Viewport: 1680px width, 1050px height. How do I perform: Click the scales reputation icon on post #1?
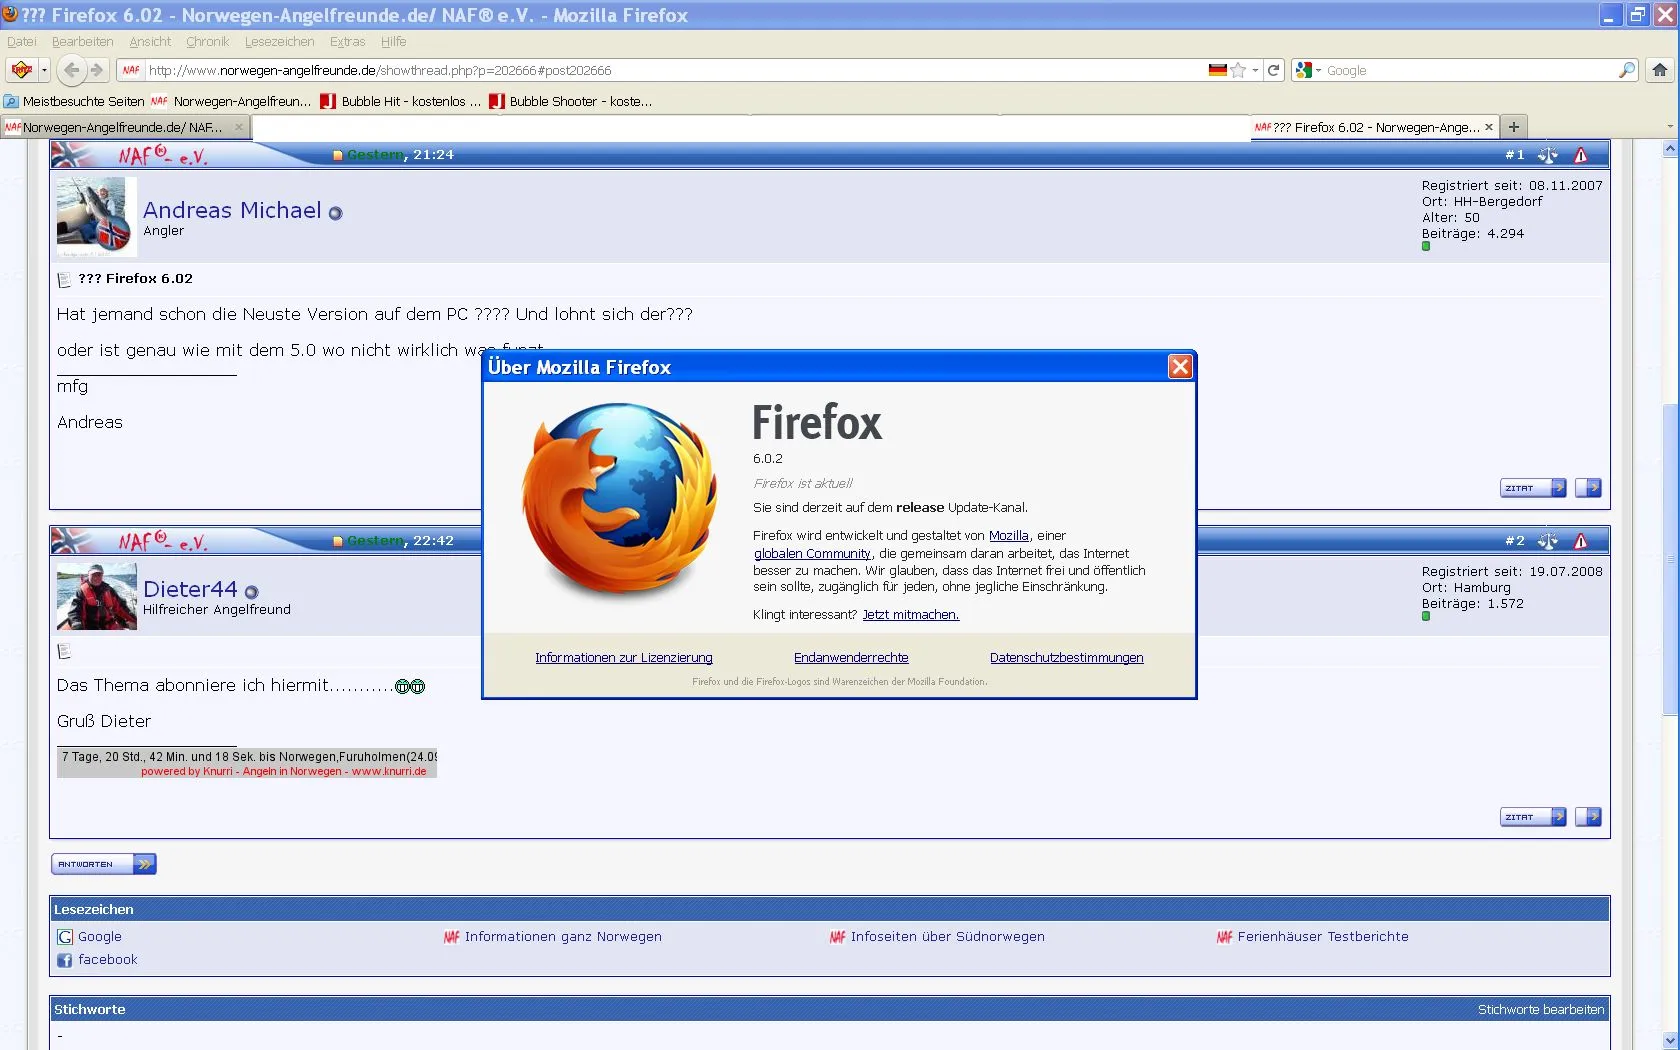(x=1547, y=155)
